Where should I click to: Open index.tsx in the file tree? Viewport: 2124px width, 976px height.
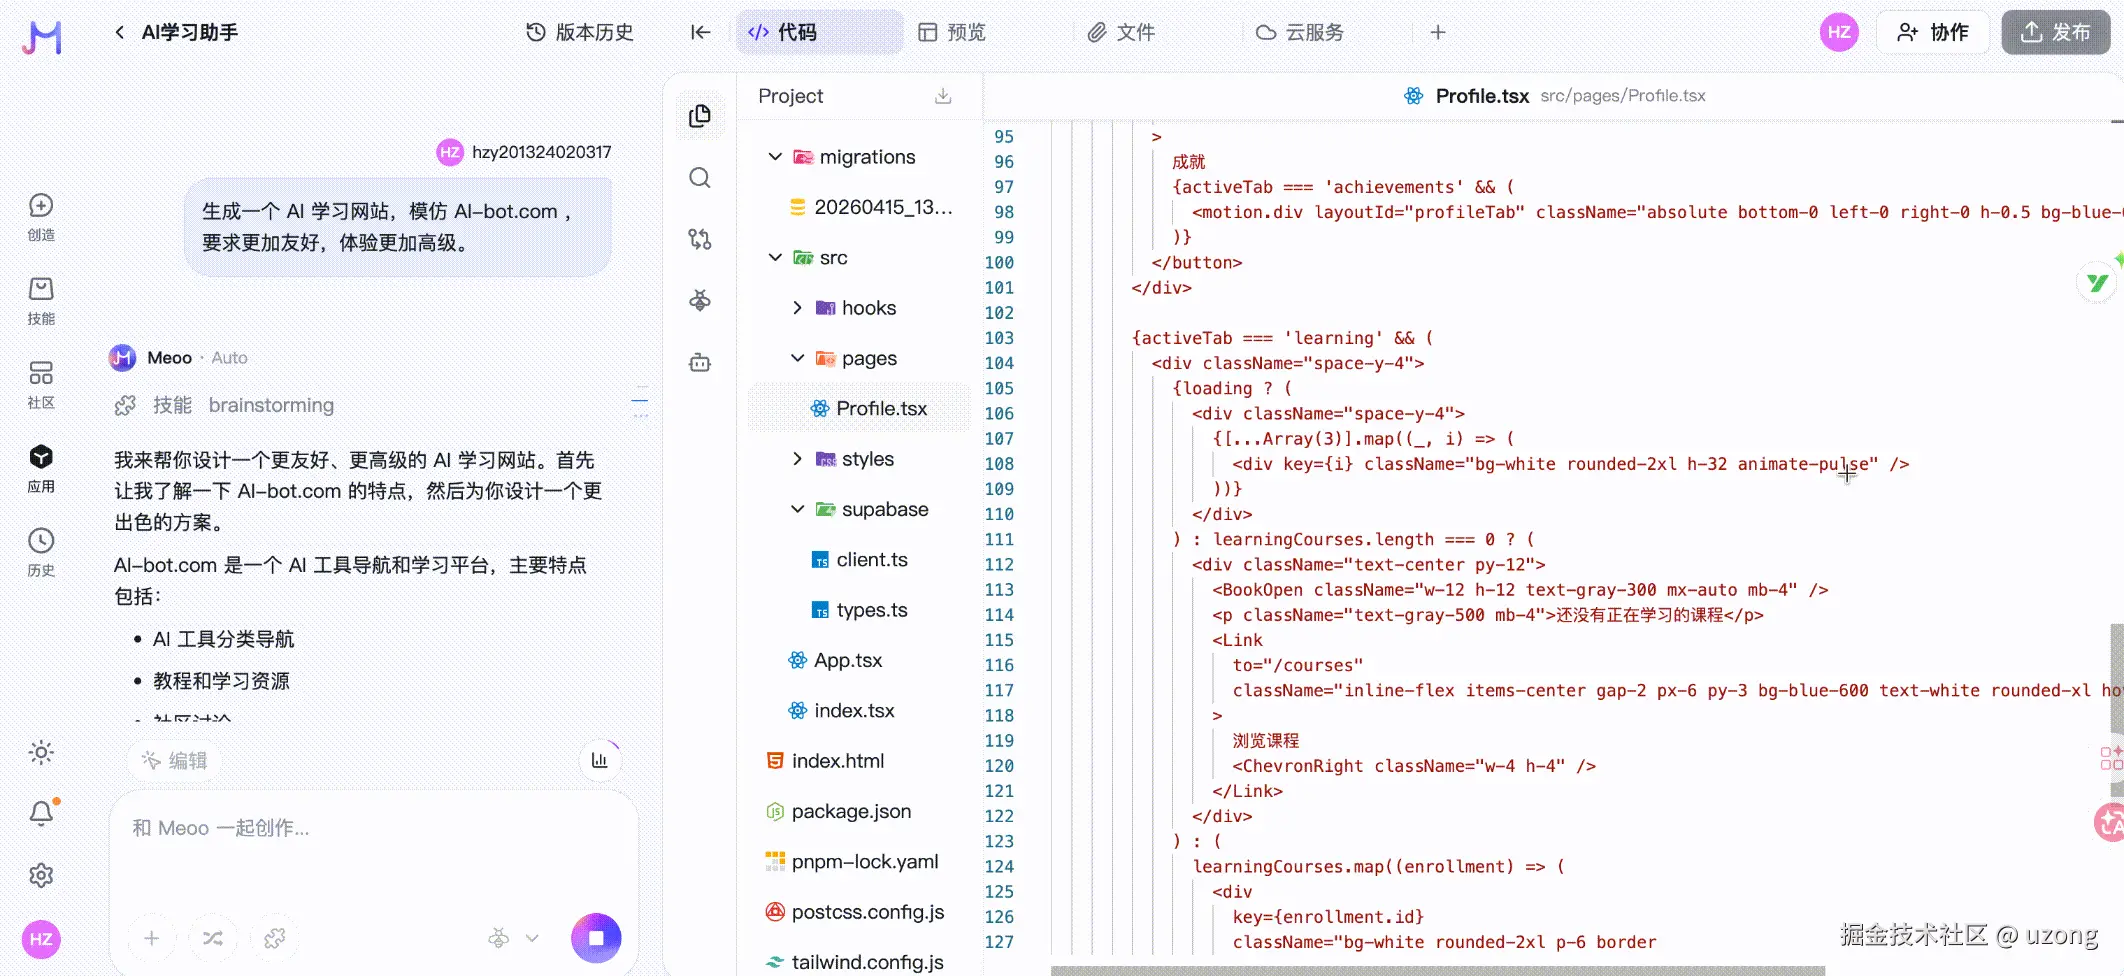(842, 711)
